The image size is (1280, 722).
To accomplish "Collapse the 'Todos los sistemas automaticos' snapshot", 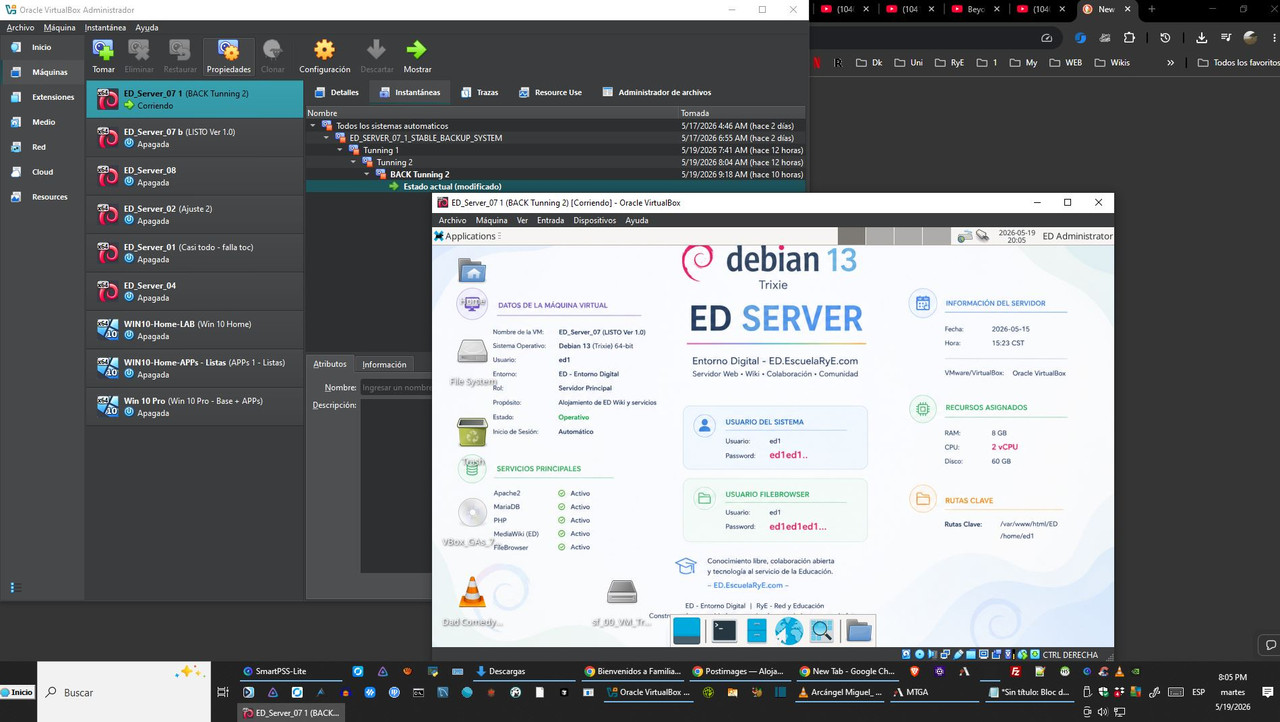I will coord(312,126).
